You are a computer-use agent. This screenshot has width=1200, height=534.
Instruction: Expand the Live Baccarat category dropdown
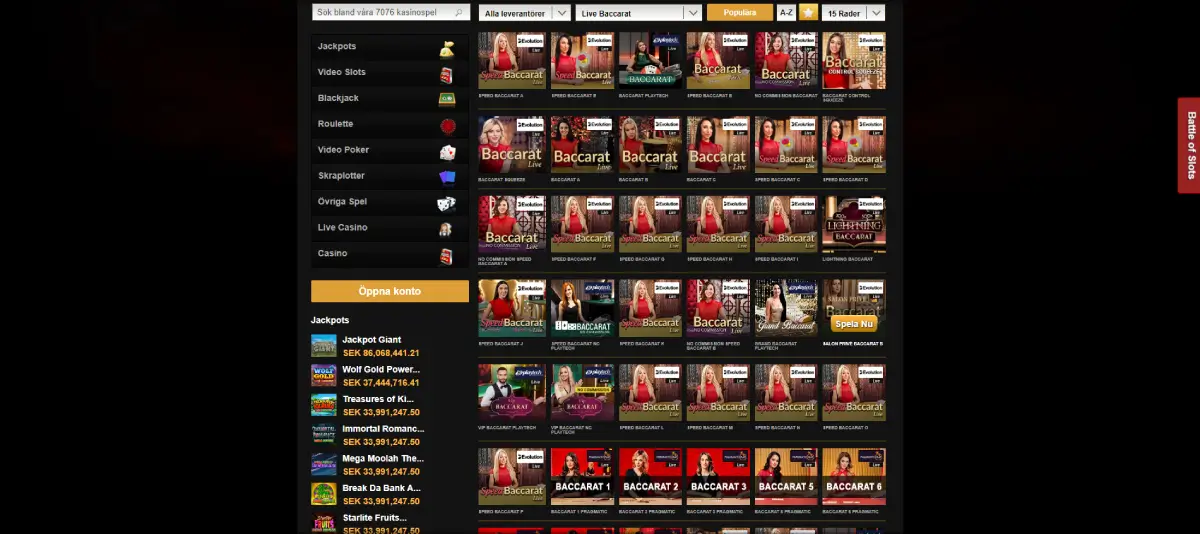(640, 13)
